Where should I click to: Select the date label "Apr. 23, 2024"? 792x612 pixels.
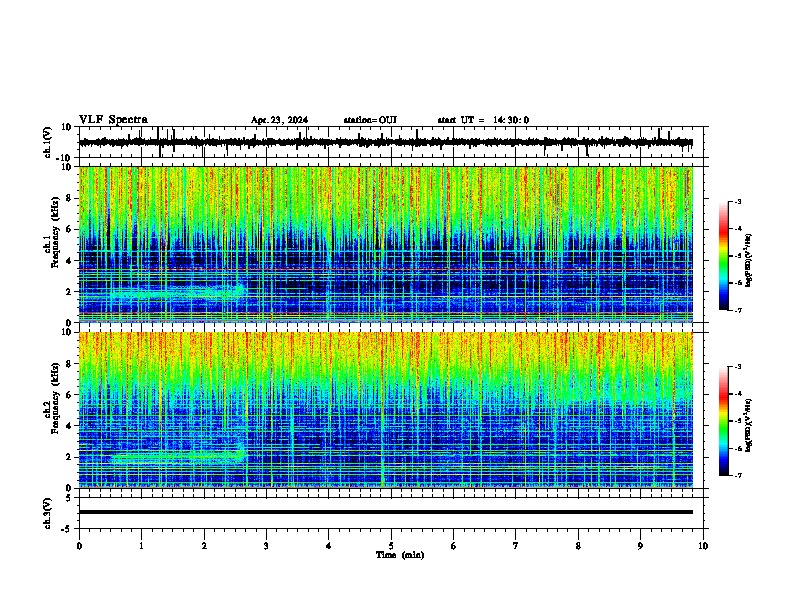coord(279,120)
